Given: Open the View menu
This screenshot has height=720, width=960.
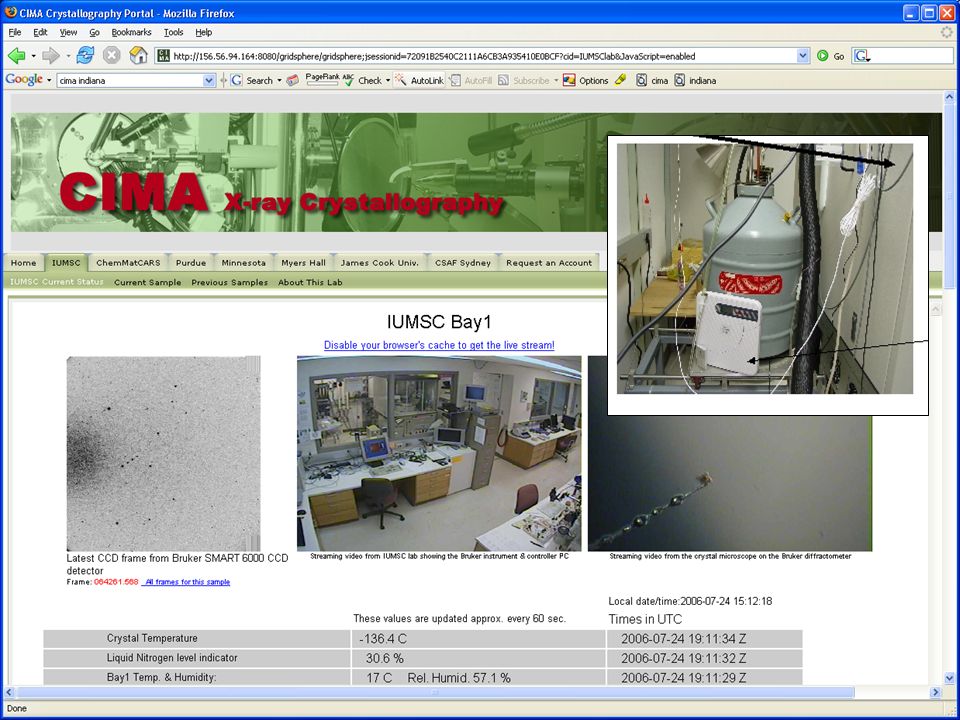Looking at the screenshot, I should (69, 32).
